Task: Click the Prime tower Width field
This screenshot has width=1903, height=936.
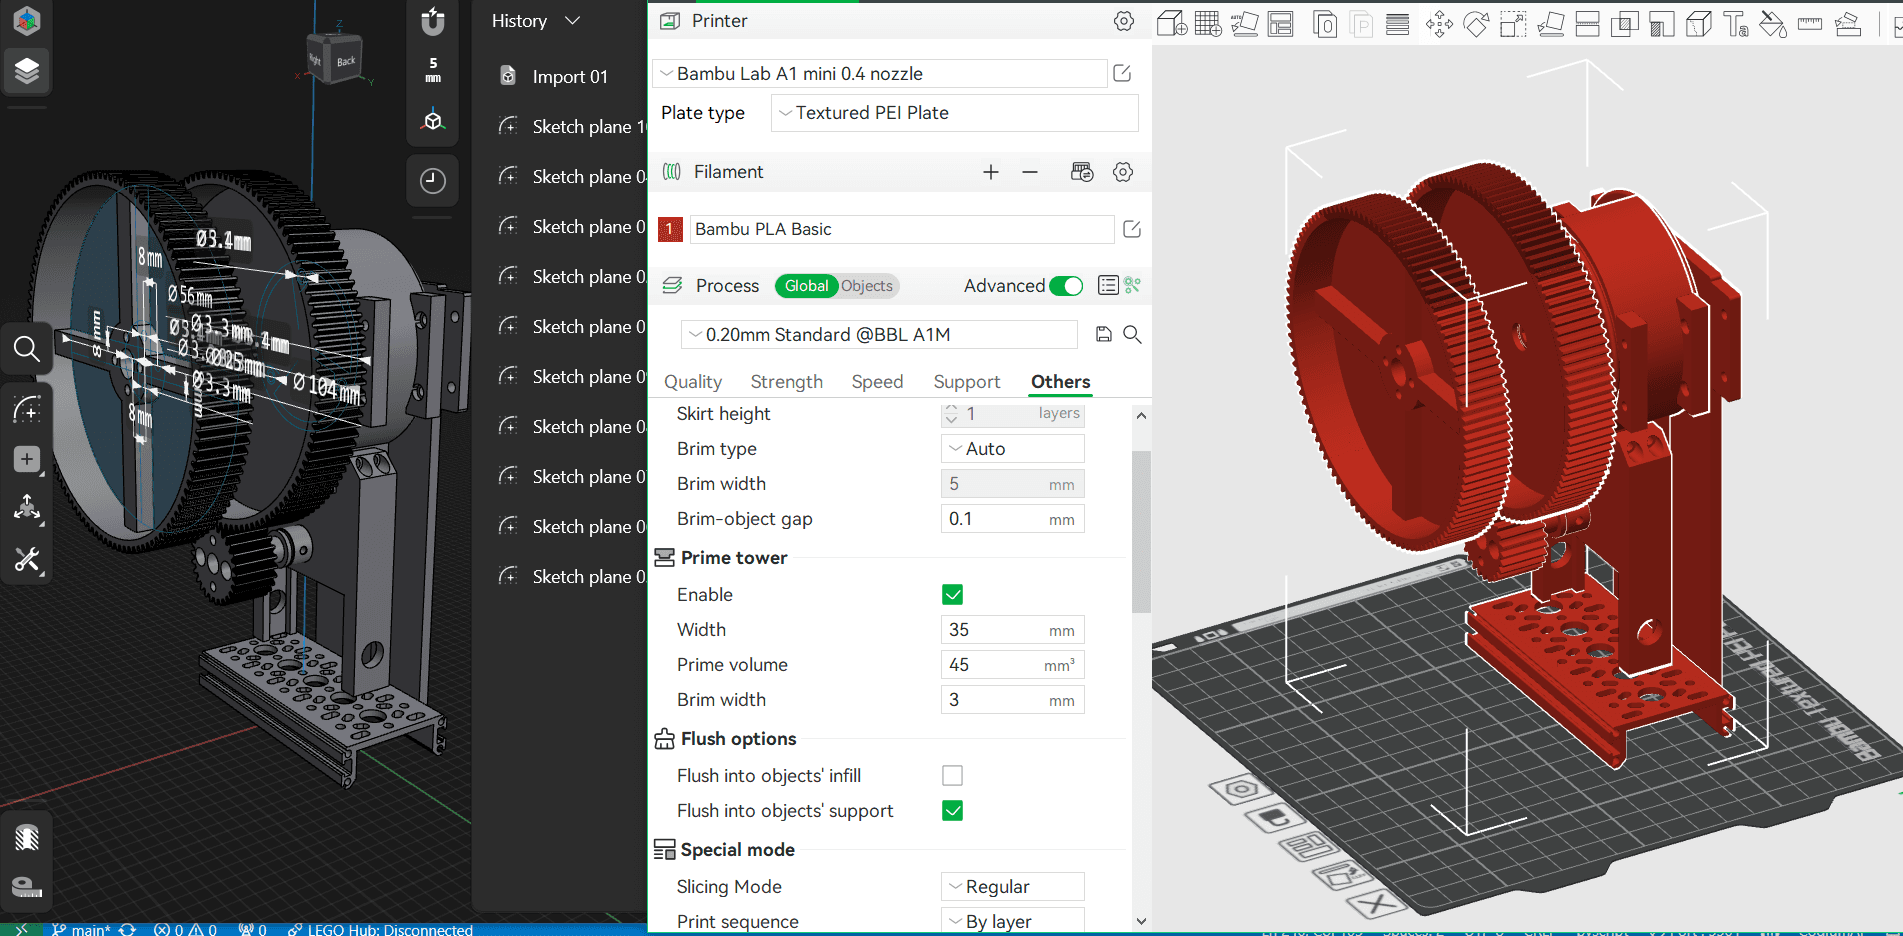Action: pyautogui.click(x=1012, y=630)
